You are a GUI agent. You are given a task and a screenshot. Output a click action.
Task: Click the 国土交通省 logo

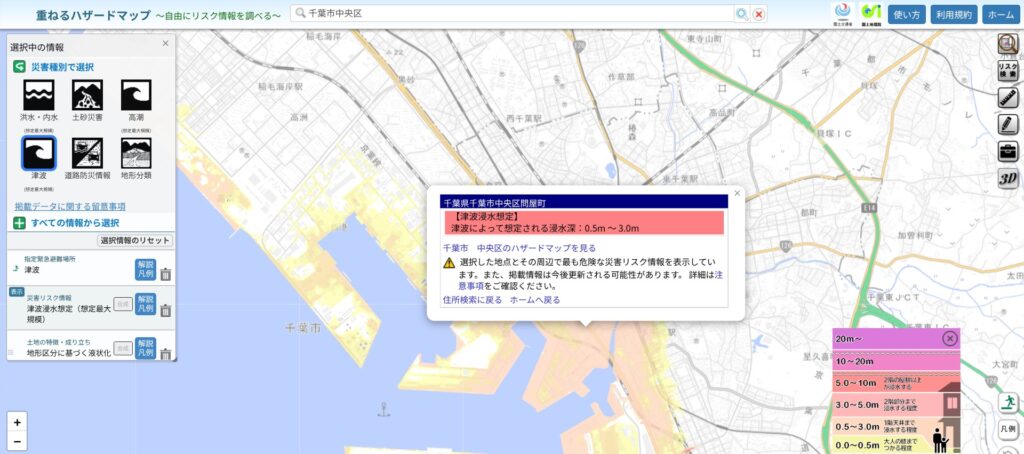[842, 14]
